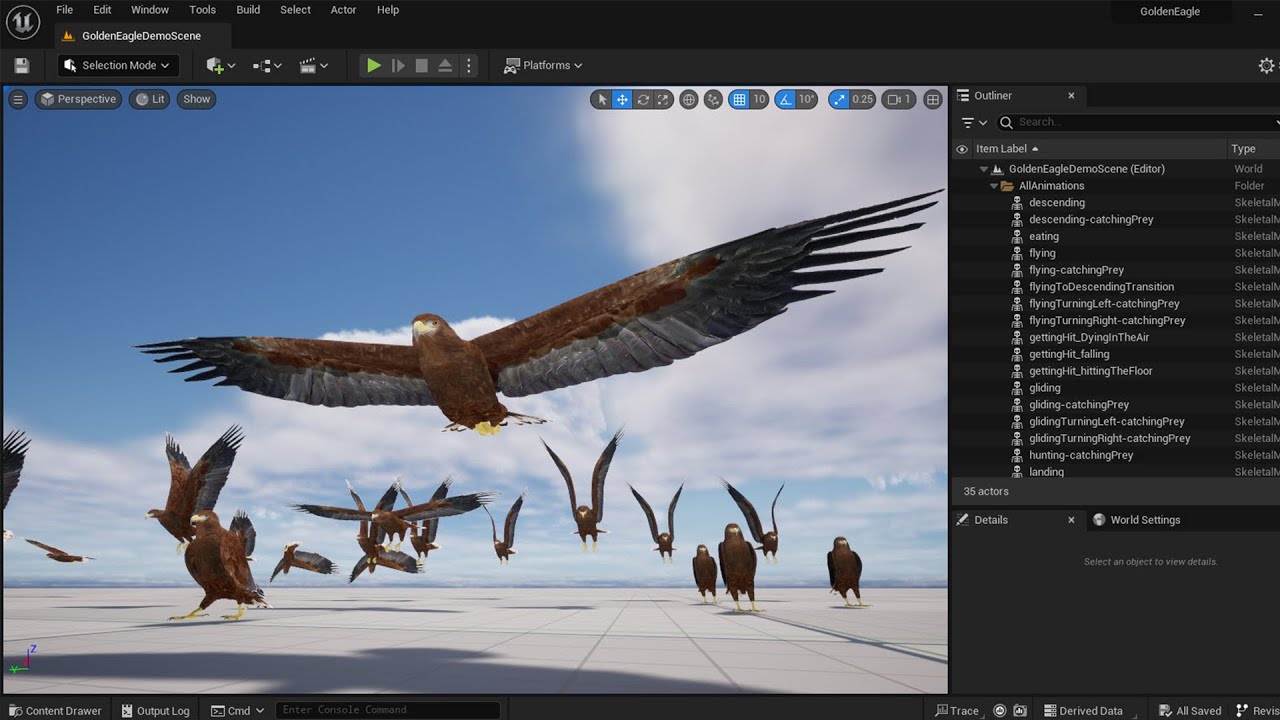Screen dimensions: 1280x720
Task: Toggle rotation snapping
Action: (786, 99)
